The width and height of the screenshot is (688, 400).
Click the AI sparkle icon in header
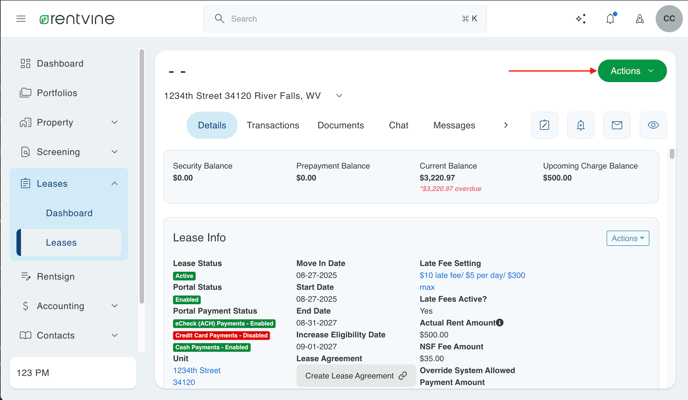pyautogui.click(x=581, y=19)
